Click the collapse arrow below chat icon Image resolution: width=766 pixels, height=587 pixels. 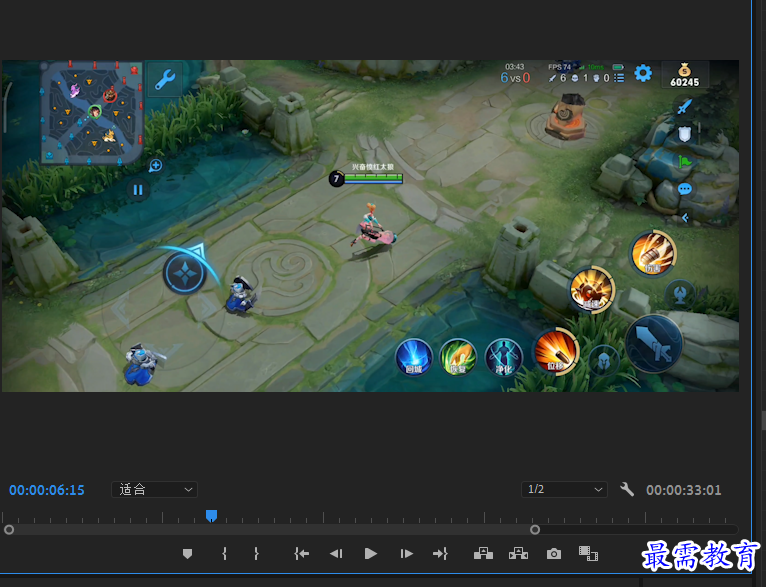tap(685, 218)
